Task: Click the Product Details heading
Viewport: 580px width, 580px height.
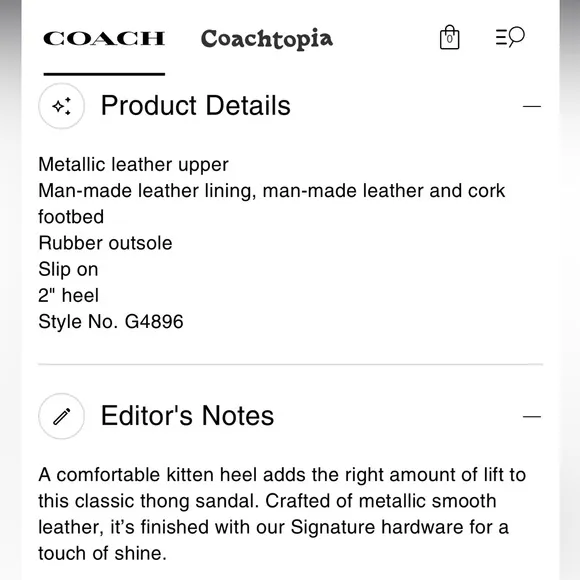Action: tap(196, 106)
